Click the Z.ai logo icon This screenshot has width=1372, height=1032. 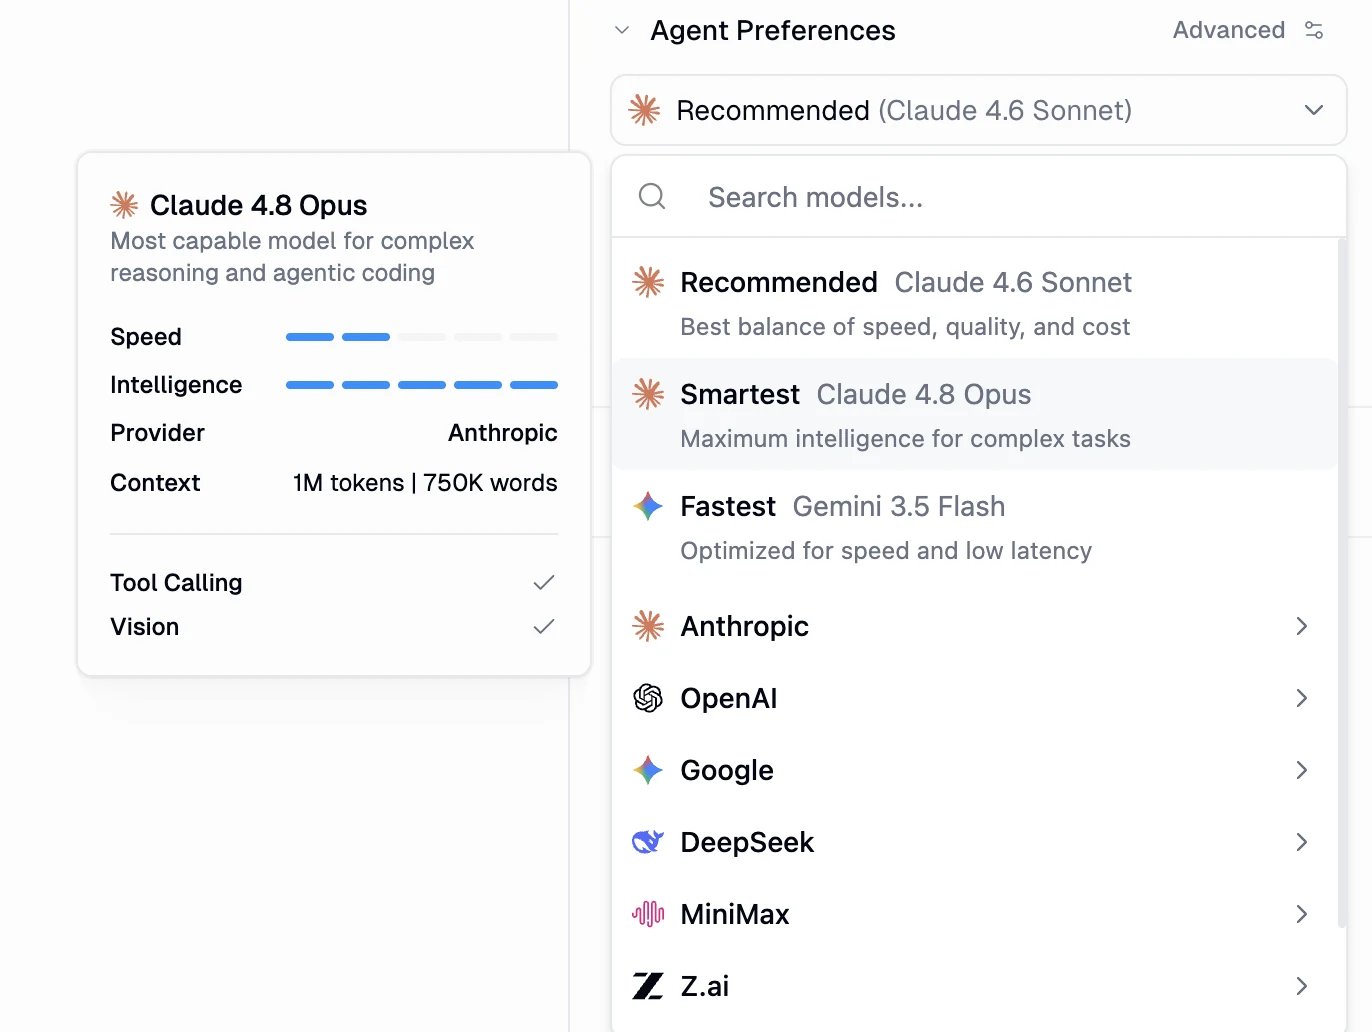tap(648, 986)
